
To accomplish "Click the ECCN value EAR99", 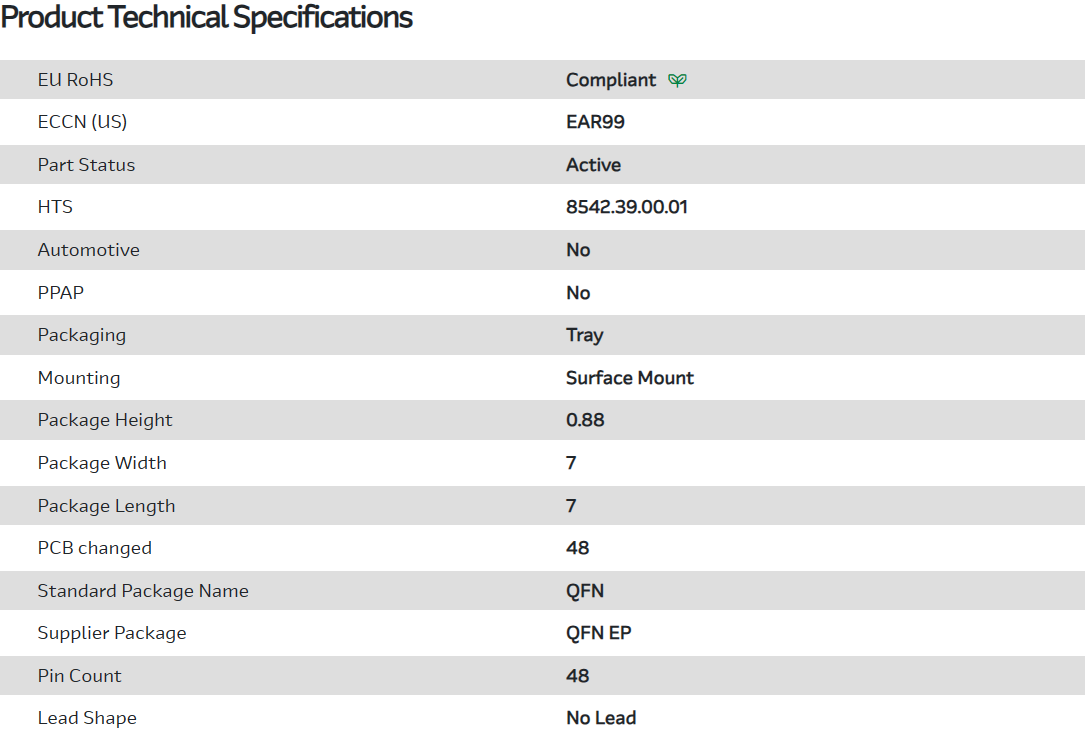I will 595,122.
